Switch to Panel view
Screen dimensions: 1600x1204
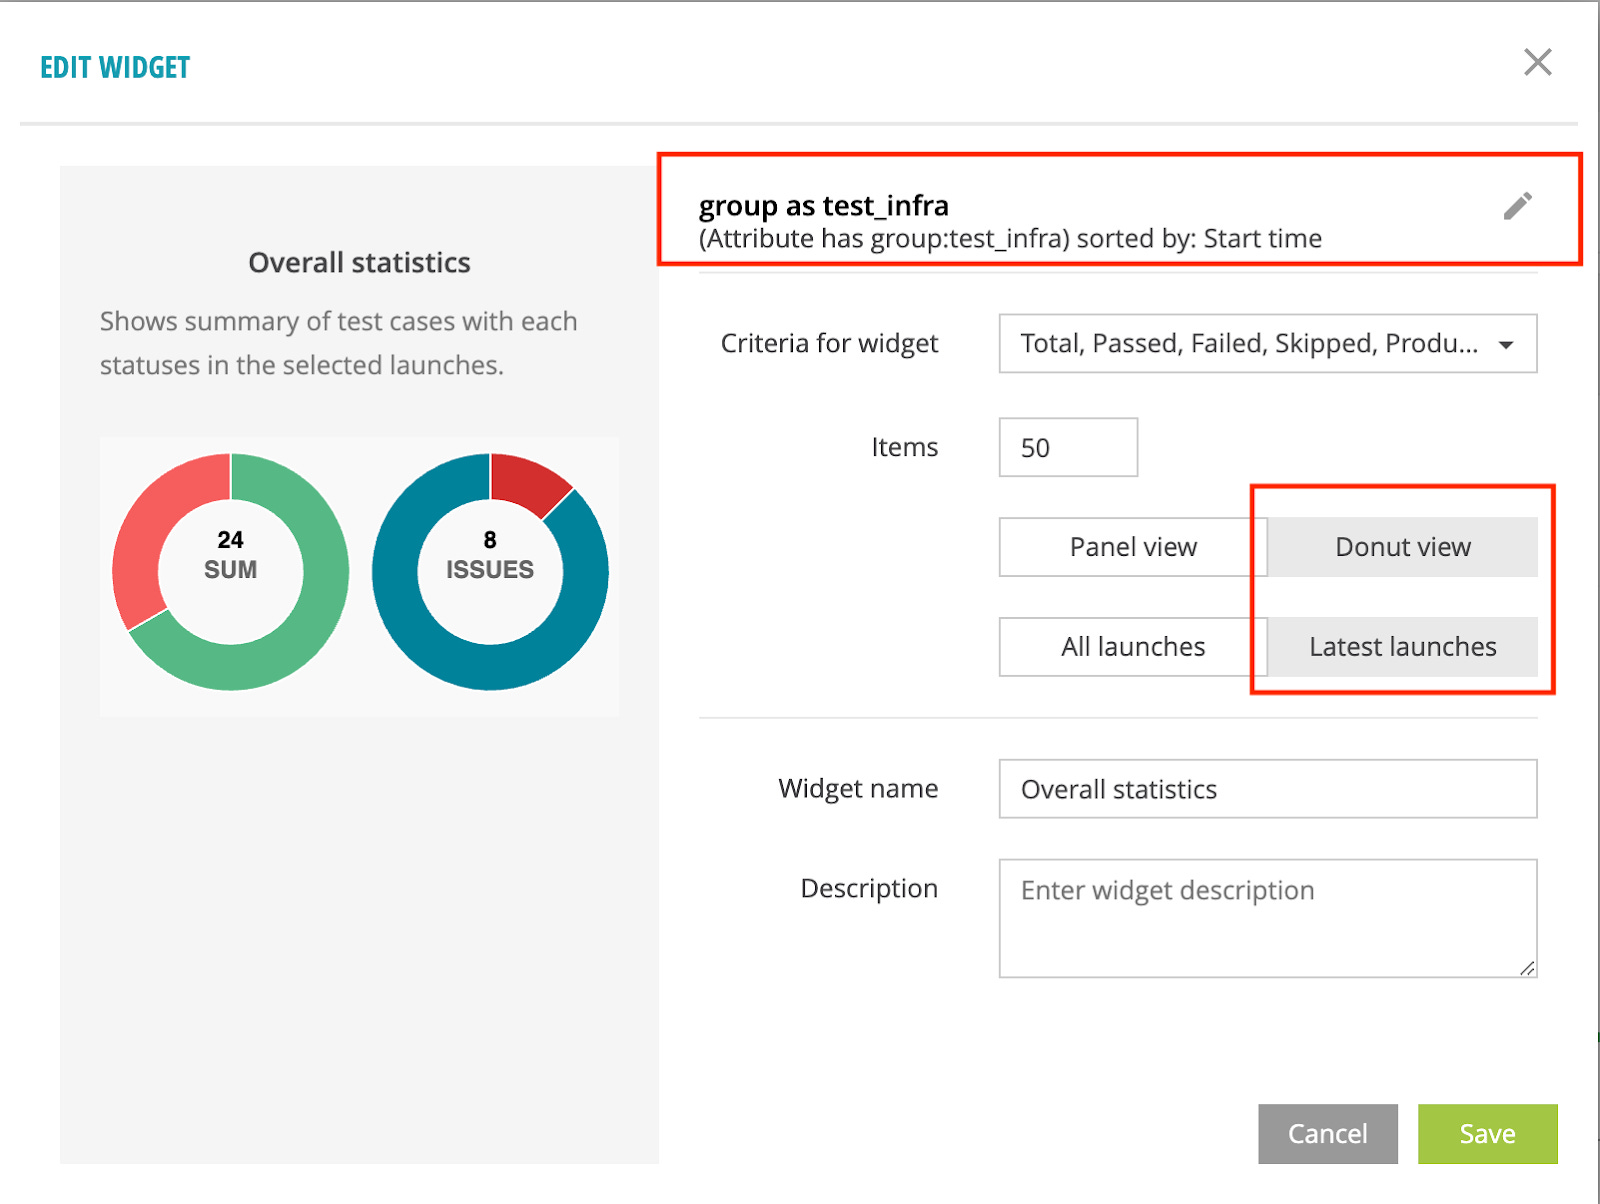[1132, 547]
